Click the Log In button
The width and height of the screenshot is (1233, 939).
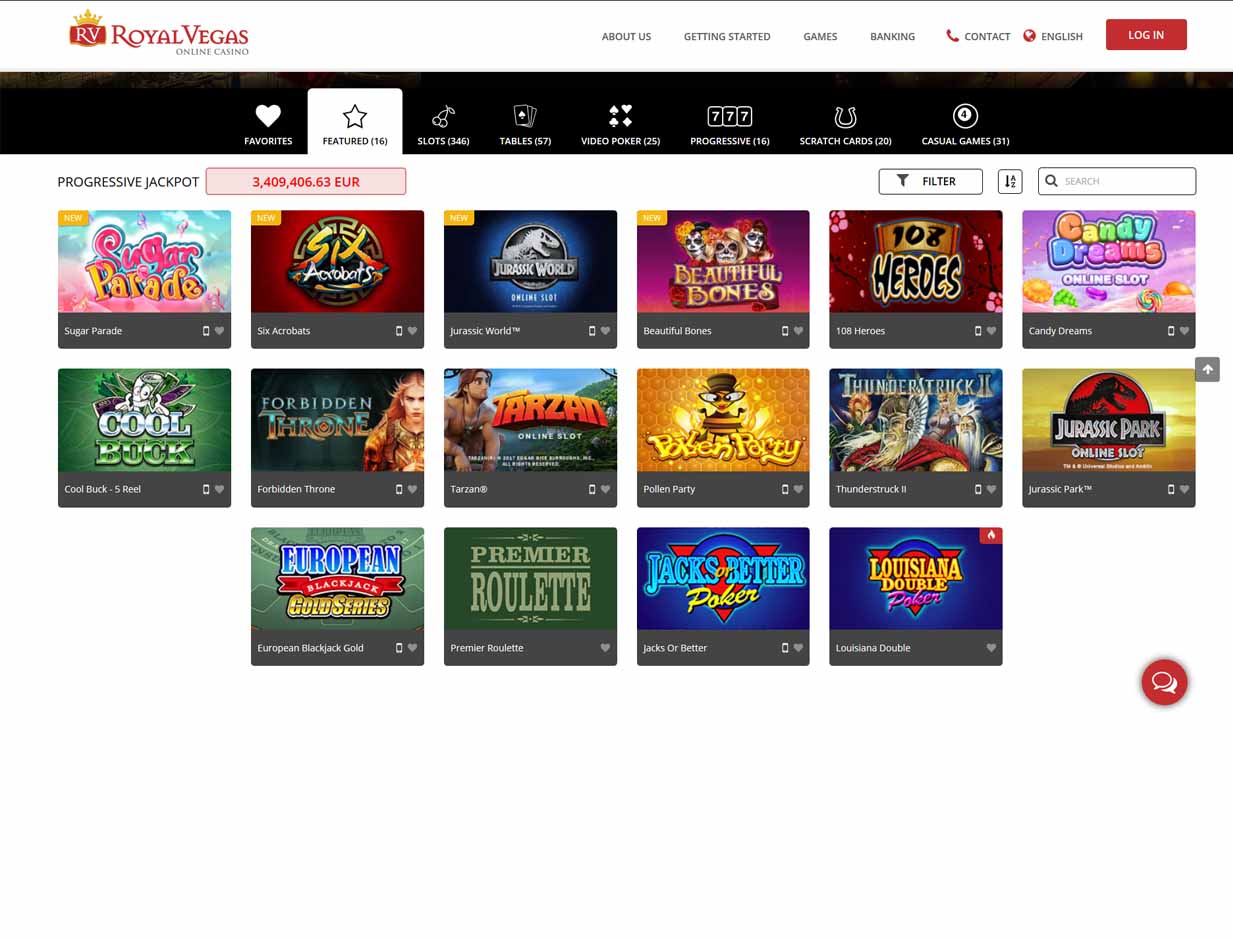(x=1146, y=35)
